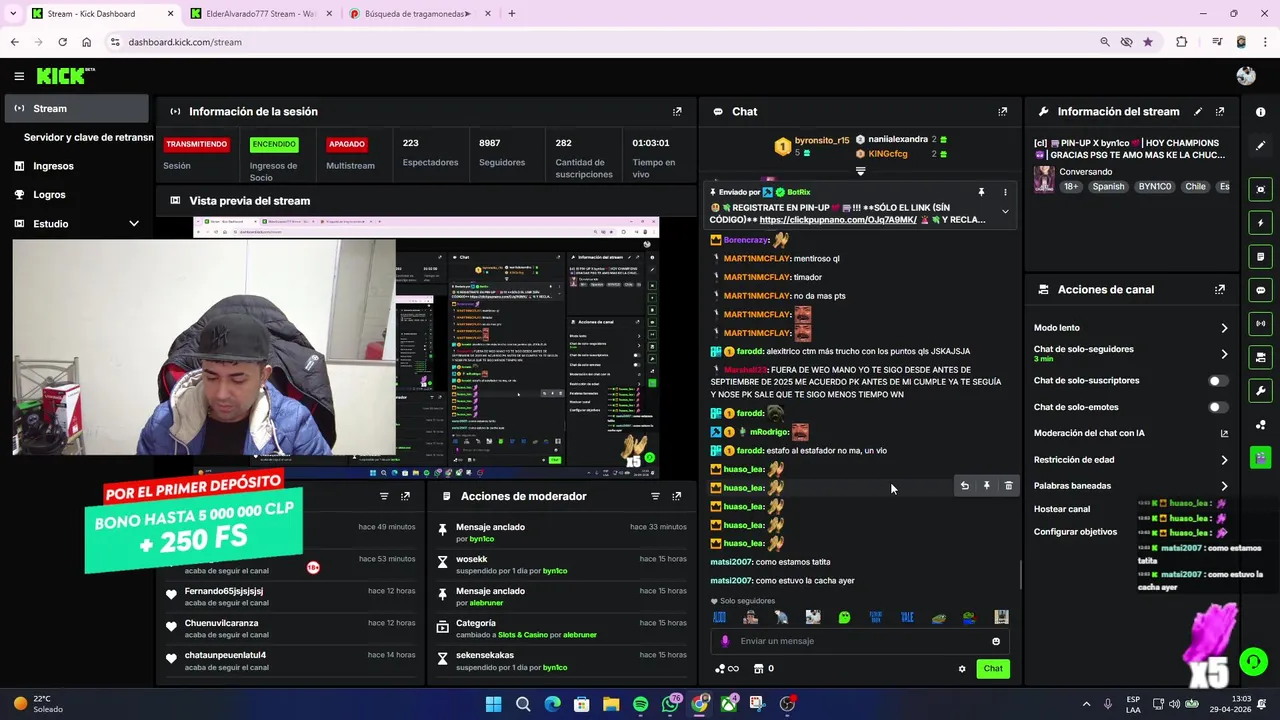Expand Palabras baneadas settings
This screenshot has height=720, width=1280.
click(x=1224, y=486)
